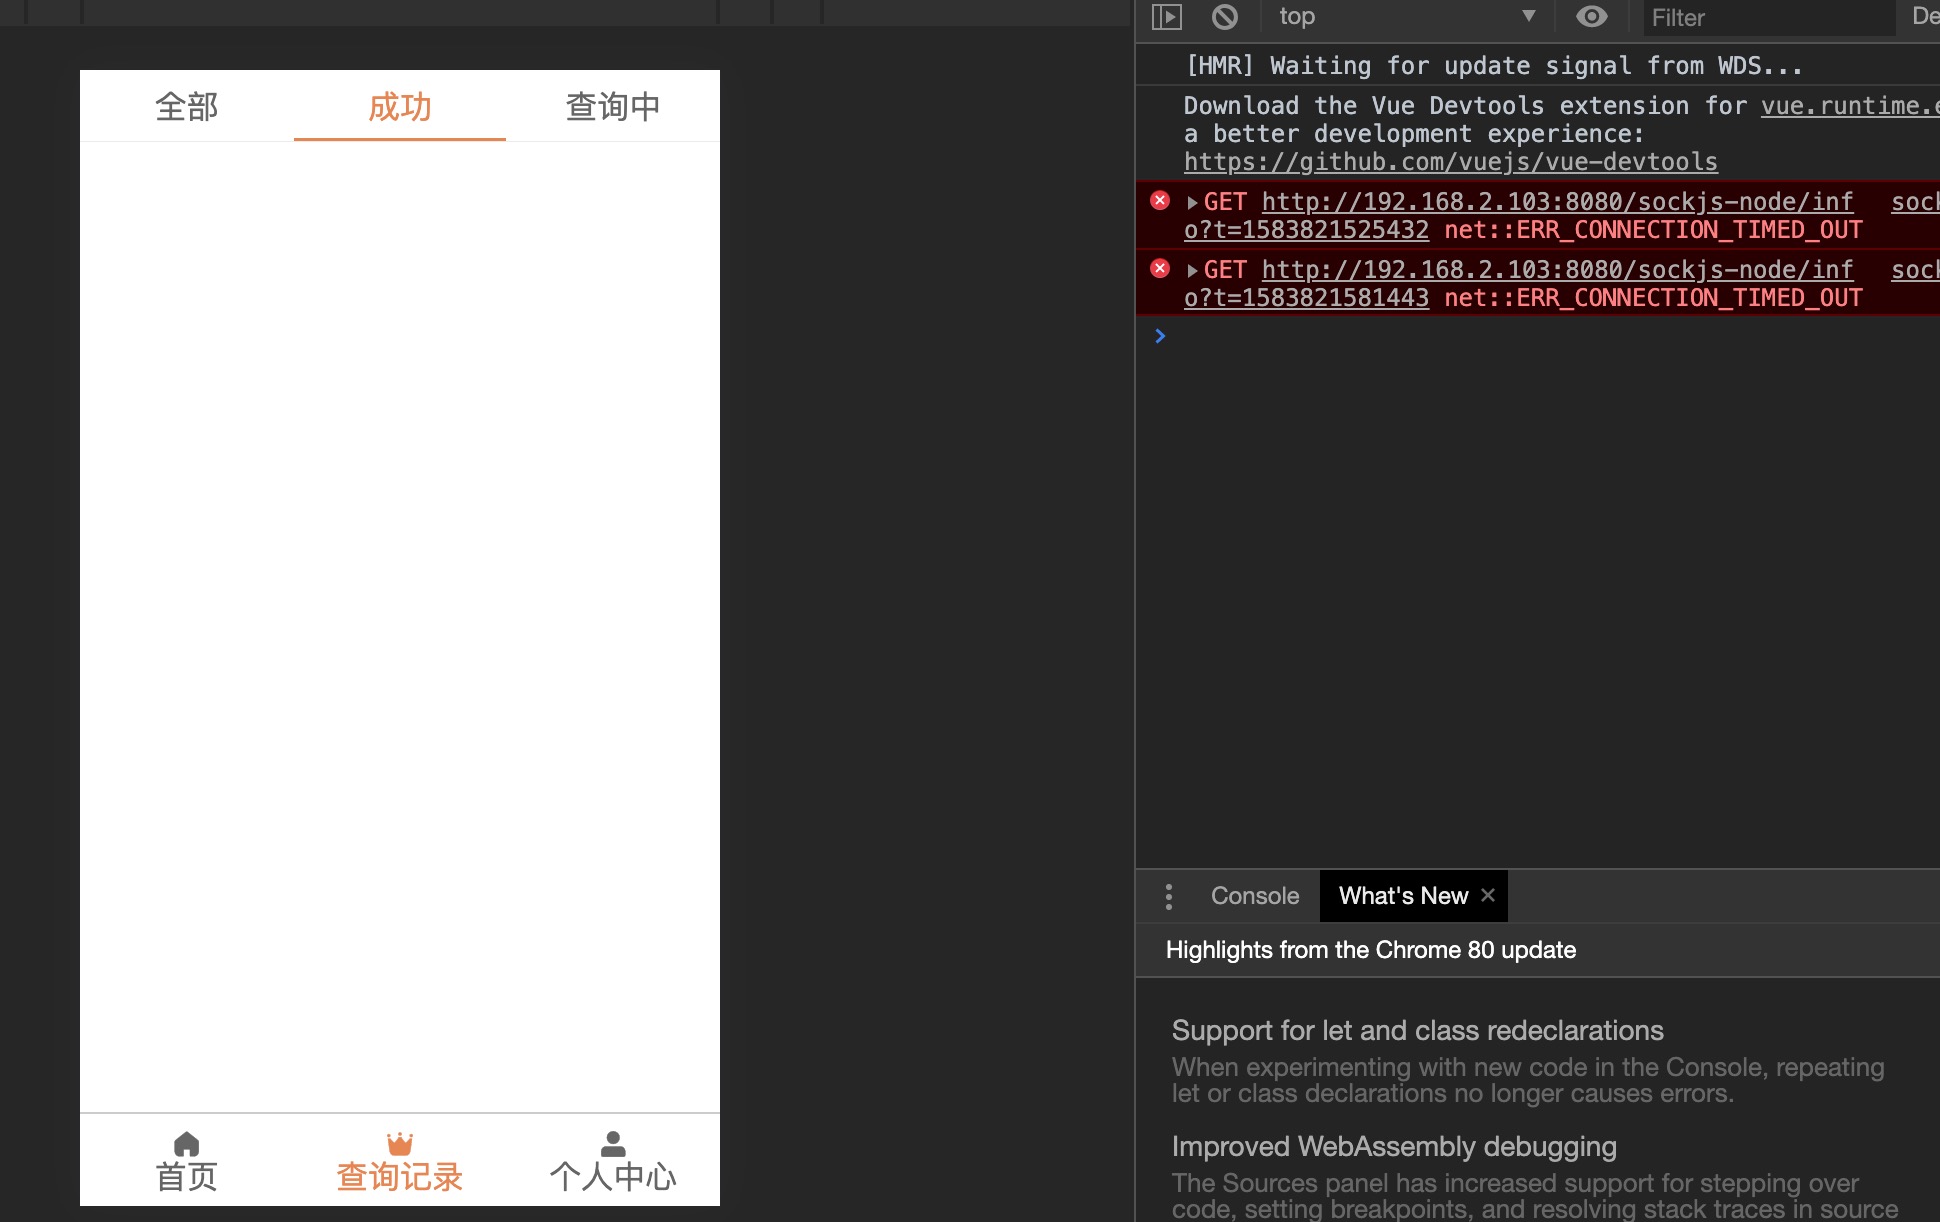The height and width of the screenshot is (1222, 1940).
Task: Click the 查询中 tab
Action: 610,106
